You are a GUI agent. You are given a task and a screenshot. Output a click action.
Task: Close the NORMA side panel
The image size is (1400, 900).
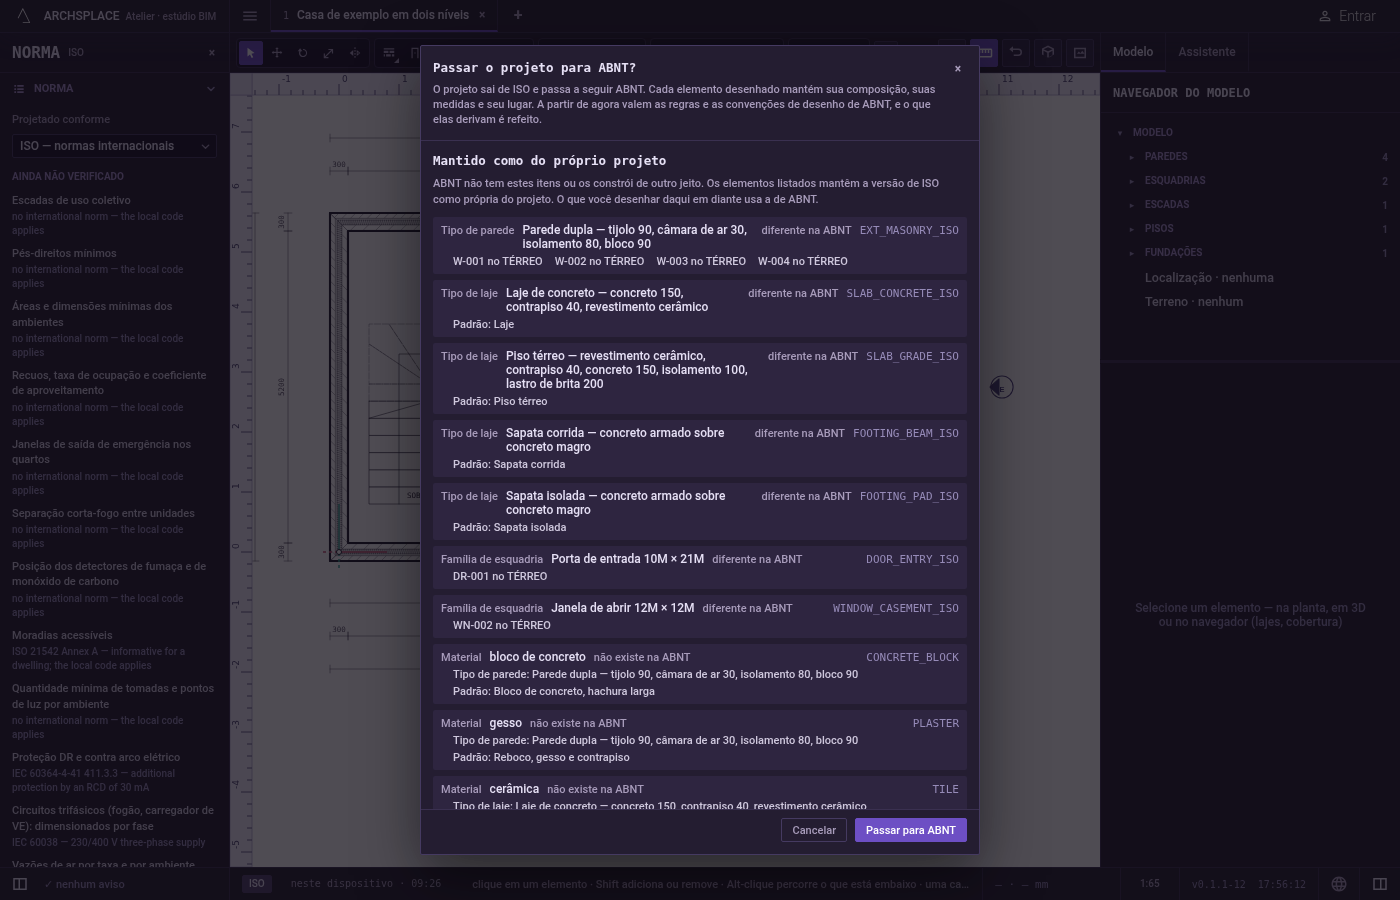point(212,52)
